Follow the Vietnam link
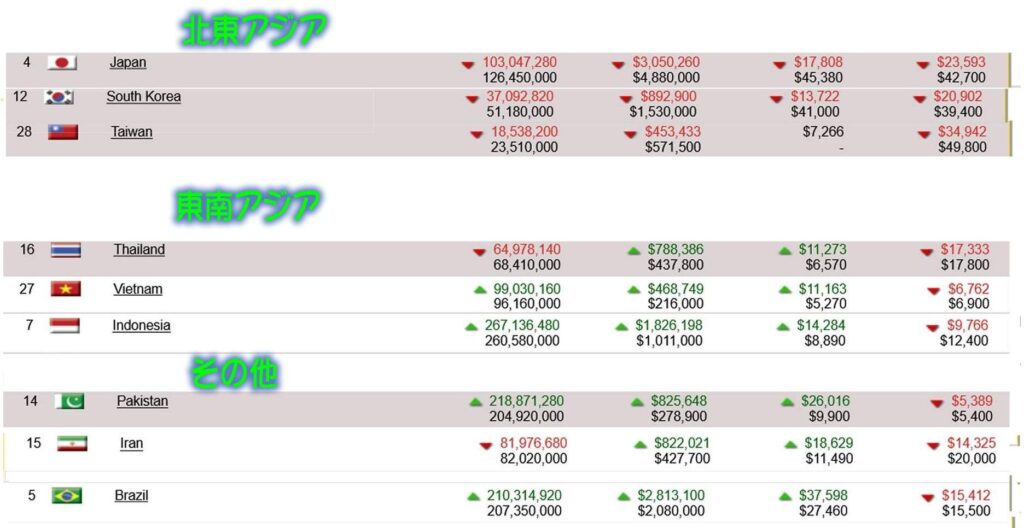Image resolution: width=1024 pixels, height=528 pixels. 137,289
